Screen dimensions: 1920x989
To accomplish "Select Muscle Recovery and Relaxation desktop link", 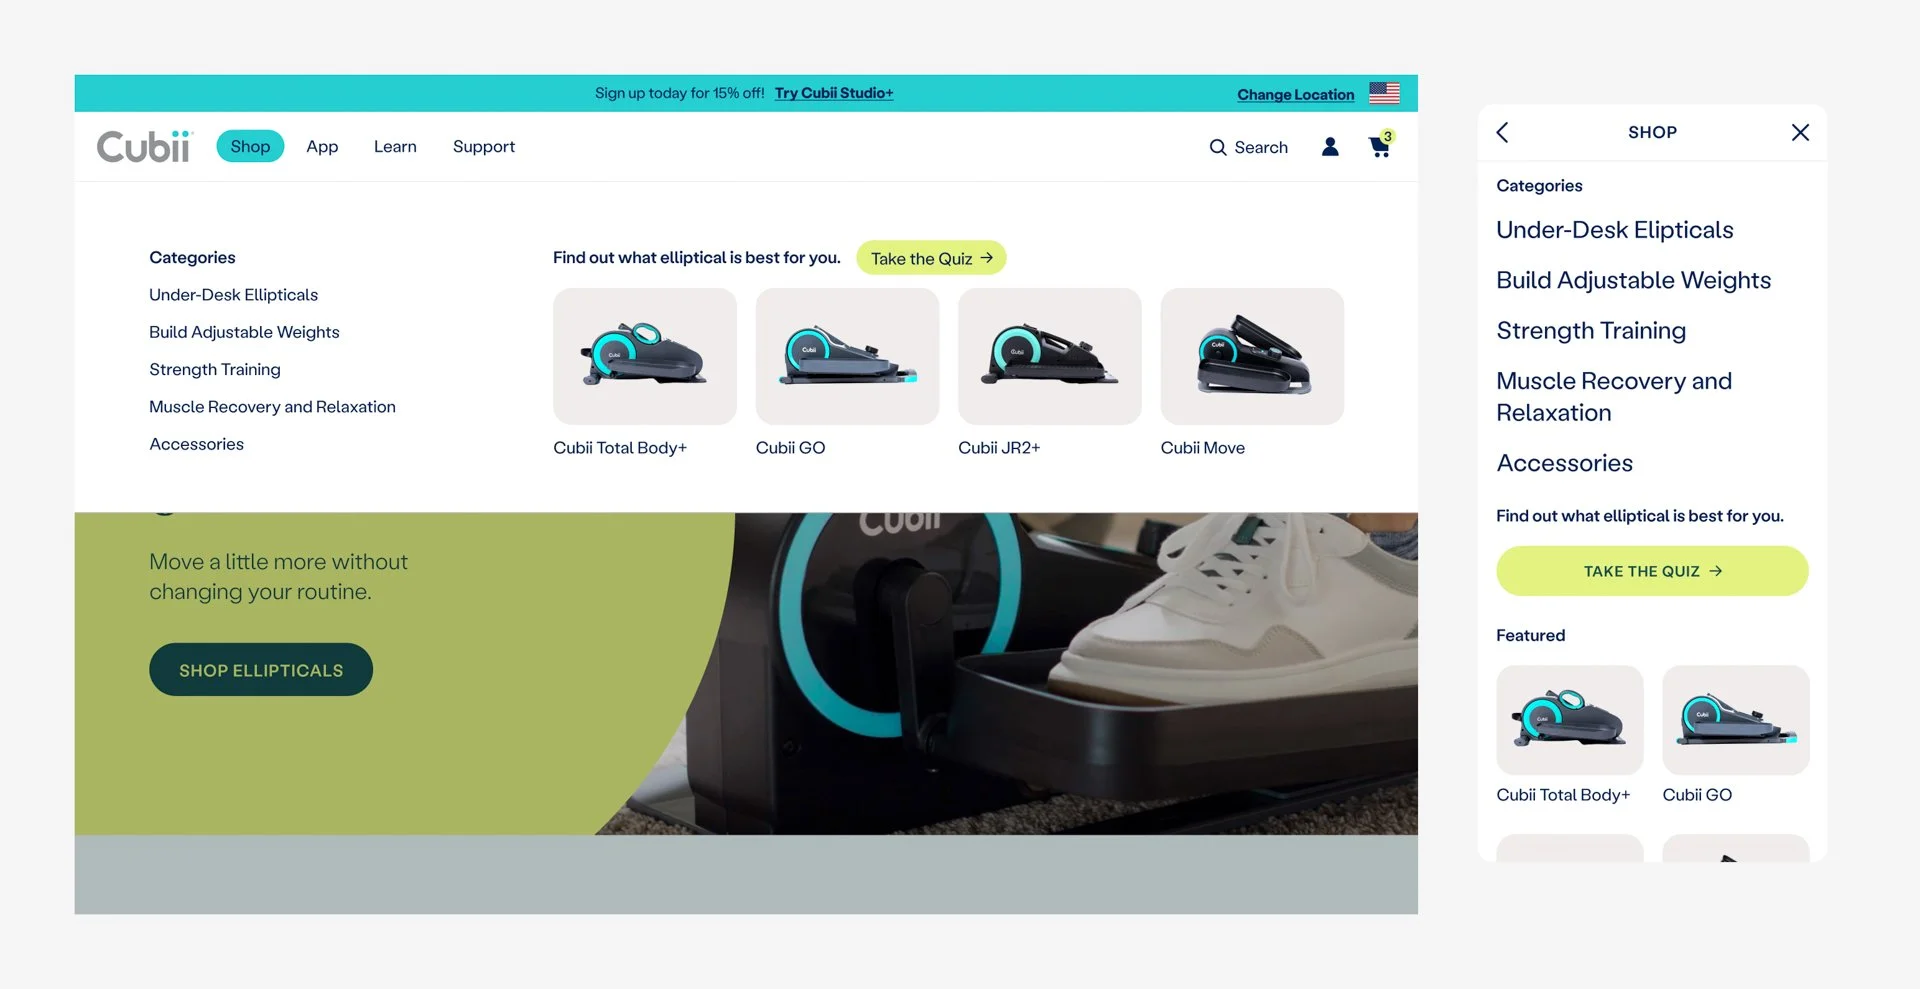I will (x=272, y=407).
